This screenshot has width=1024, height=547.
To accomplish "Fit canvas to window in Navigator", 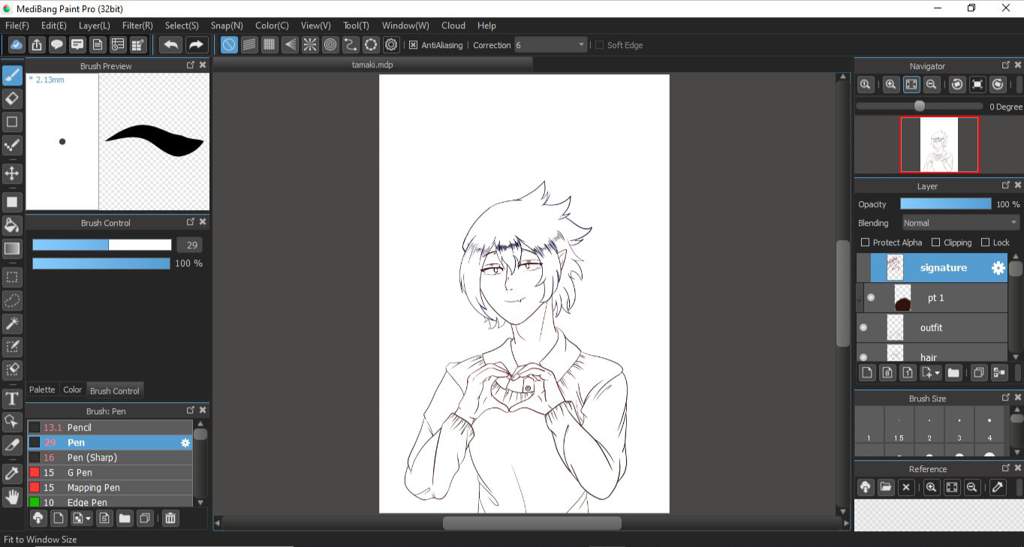I will pos(911,85).
